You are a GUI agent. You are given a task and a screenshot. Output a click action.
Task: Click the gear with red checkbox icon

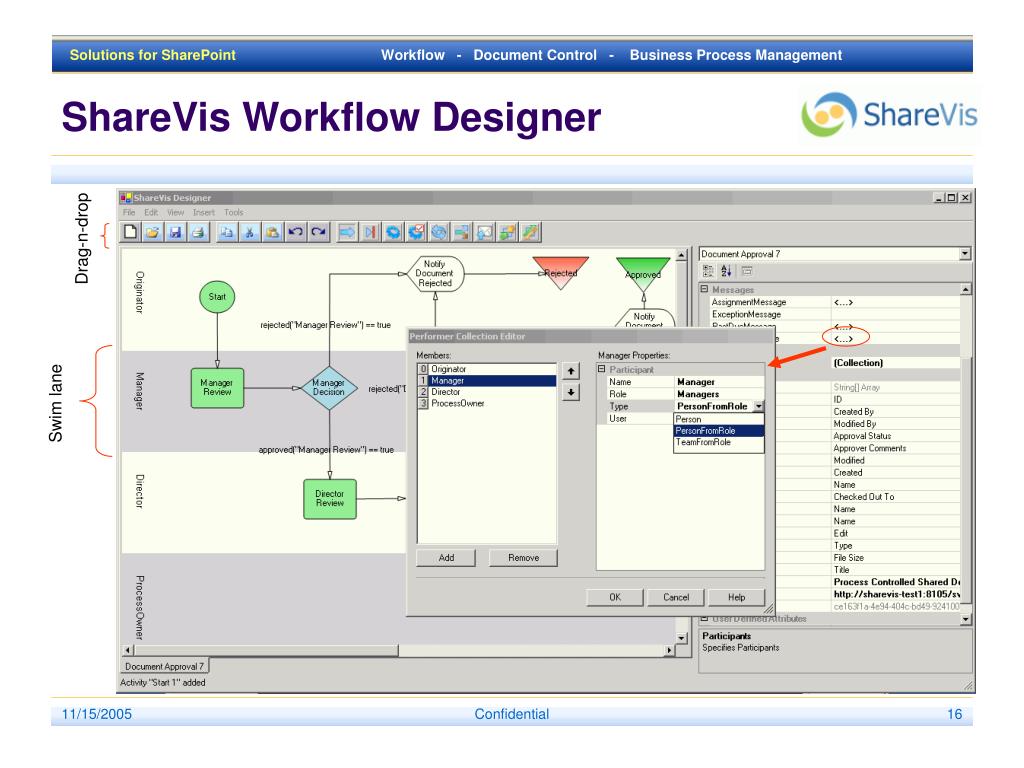(416, 232)
